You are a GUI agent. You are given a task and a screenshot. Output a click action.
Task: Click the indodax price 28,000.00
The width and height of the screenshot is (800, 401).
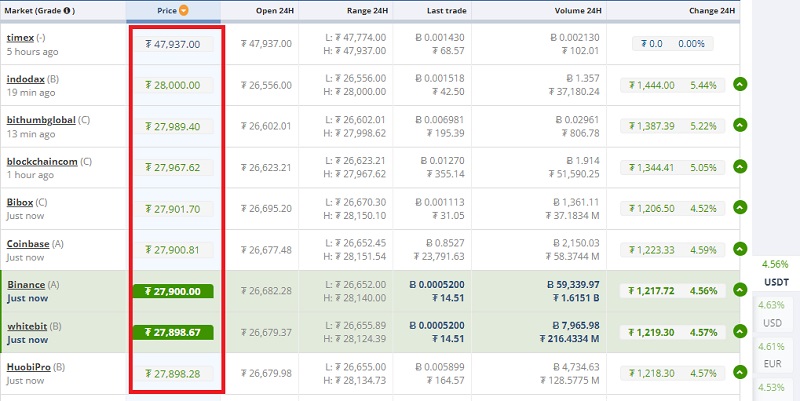pyautogui.click(x=173, y=85)
